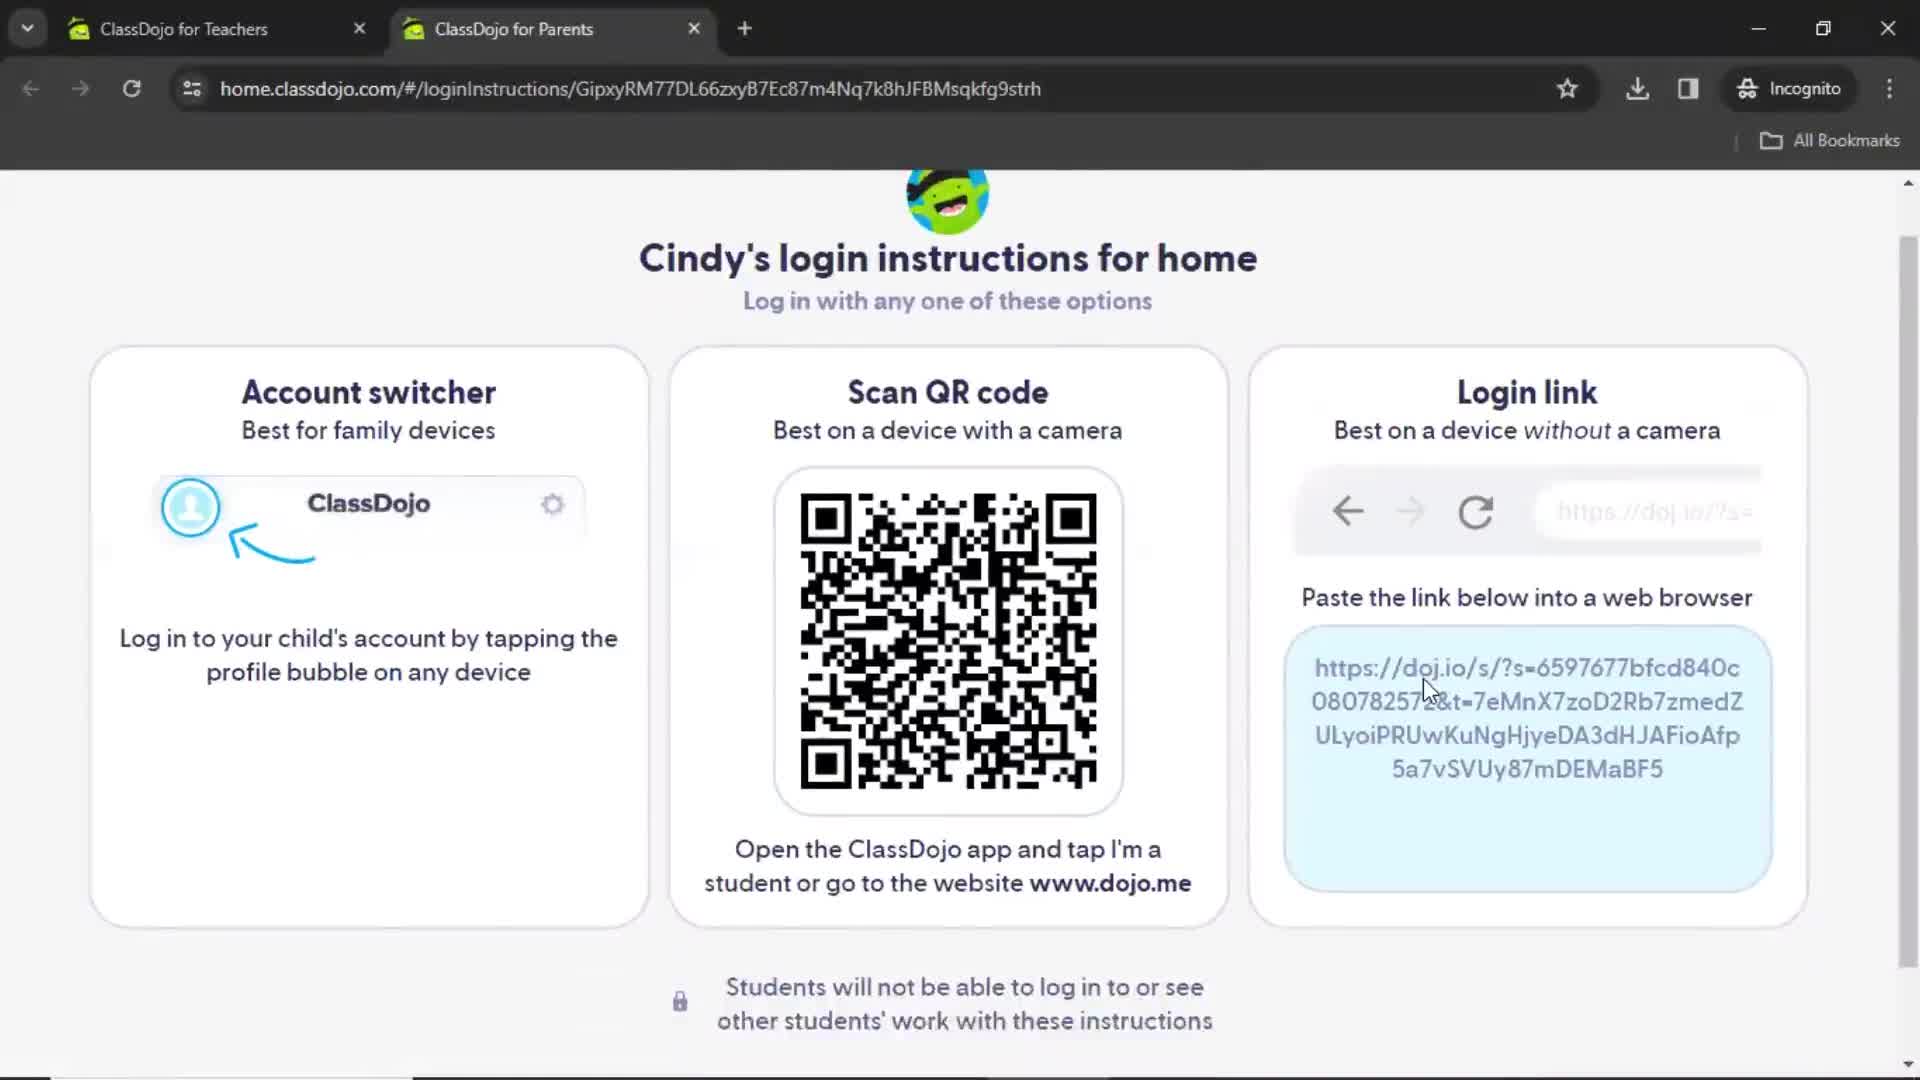This screenshot has width=1920, height=1080.
Task: Click the forward arrow in login link browser
Action: [1411, 512]
